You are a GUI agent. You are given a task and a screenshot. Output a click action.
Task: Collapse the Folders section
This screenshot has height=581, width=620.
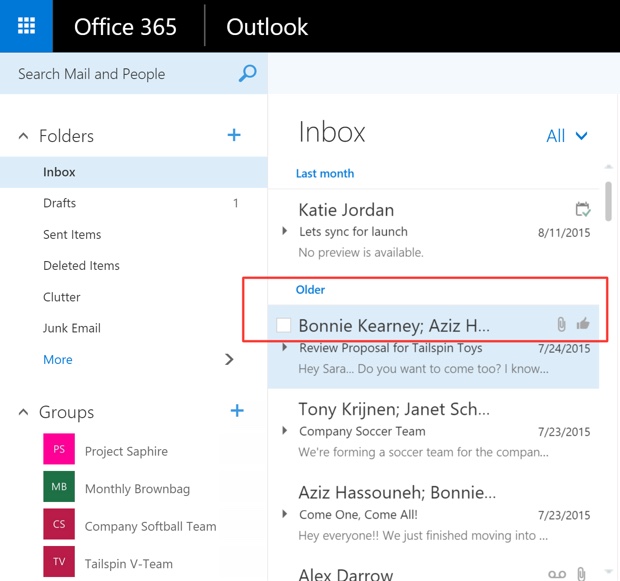pyautogui.click(x=23, y=136)
